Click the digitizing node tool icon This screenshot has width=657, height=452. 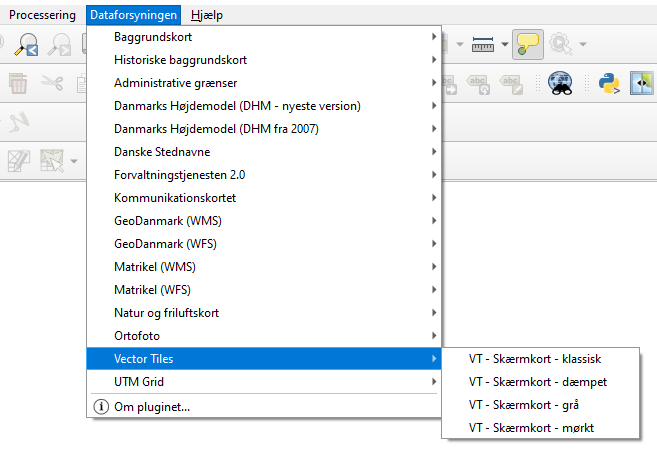(x=19, y=121)
